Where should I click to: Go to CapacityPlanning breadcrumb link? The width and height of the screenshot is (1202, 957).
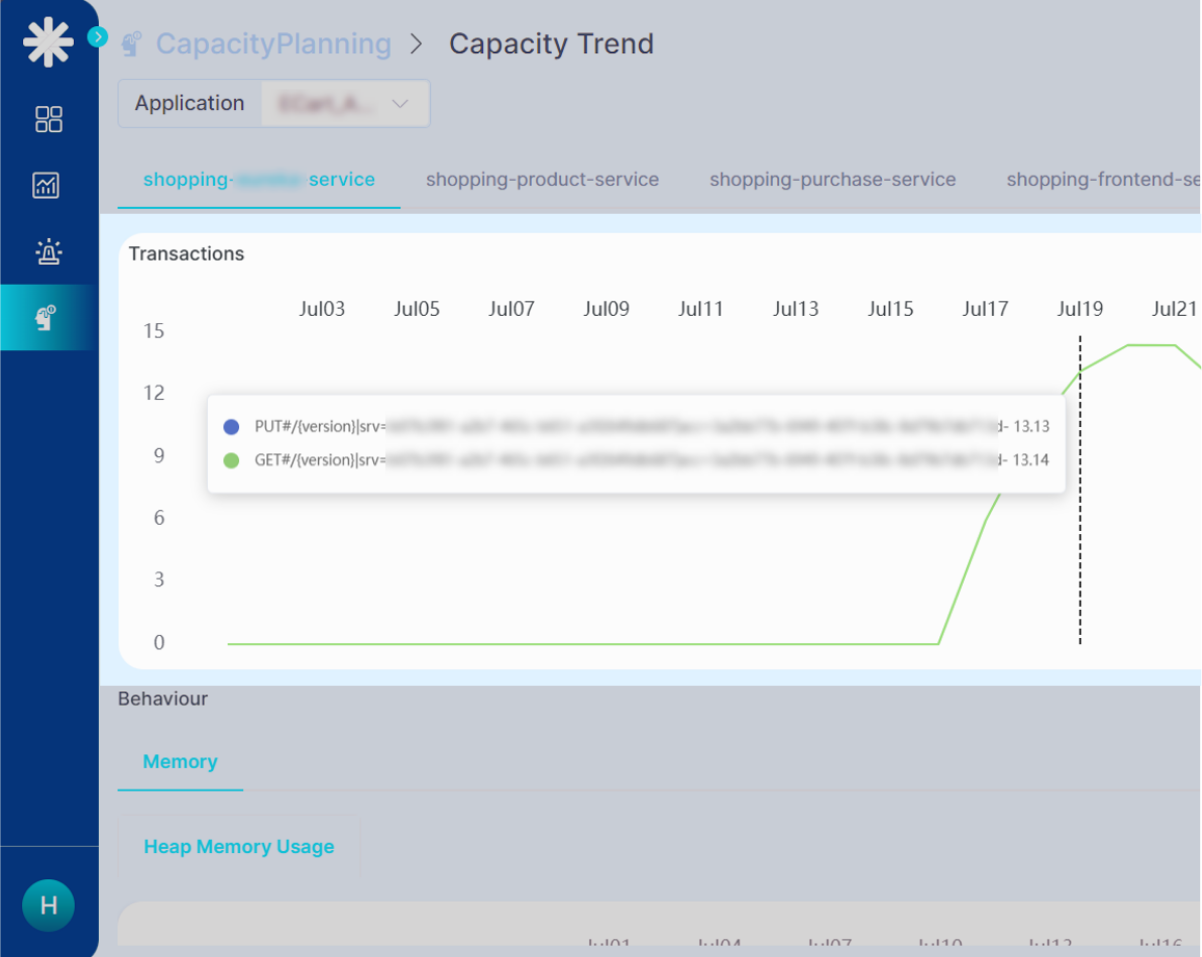point(273,44)
